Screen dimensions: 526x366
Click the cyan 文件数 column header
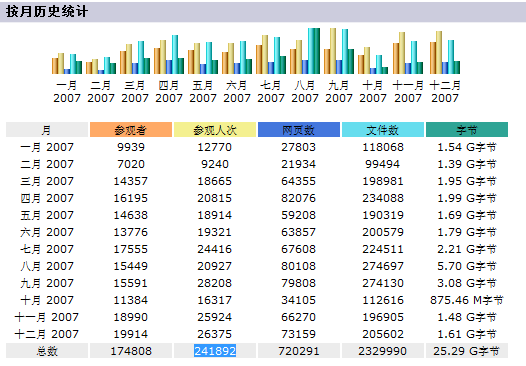383,130
